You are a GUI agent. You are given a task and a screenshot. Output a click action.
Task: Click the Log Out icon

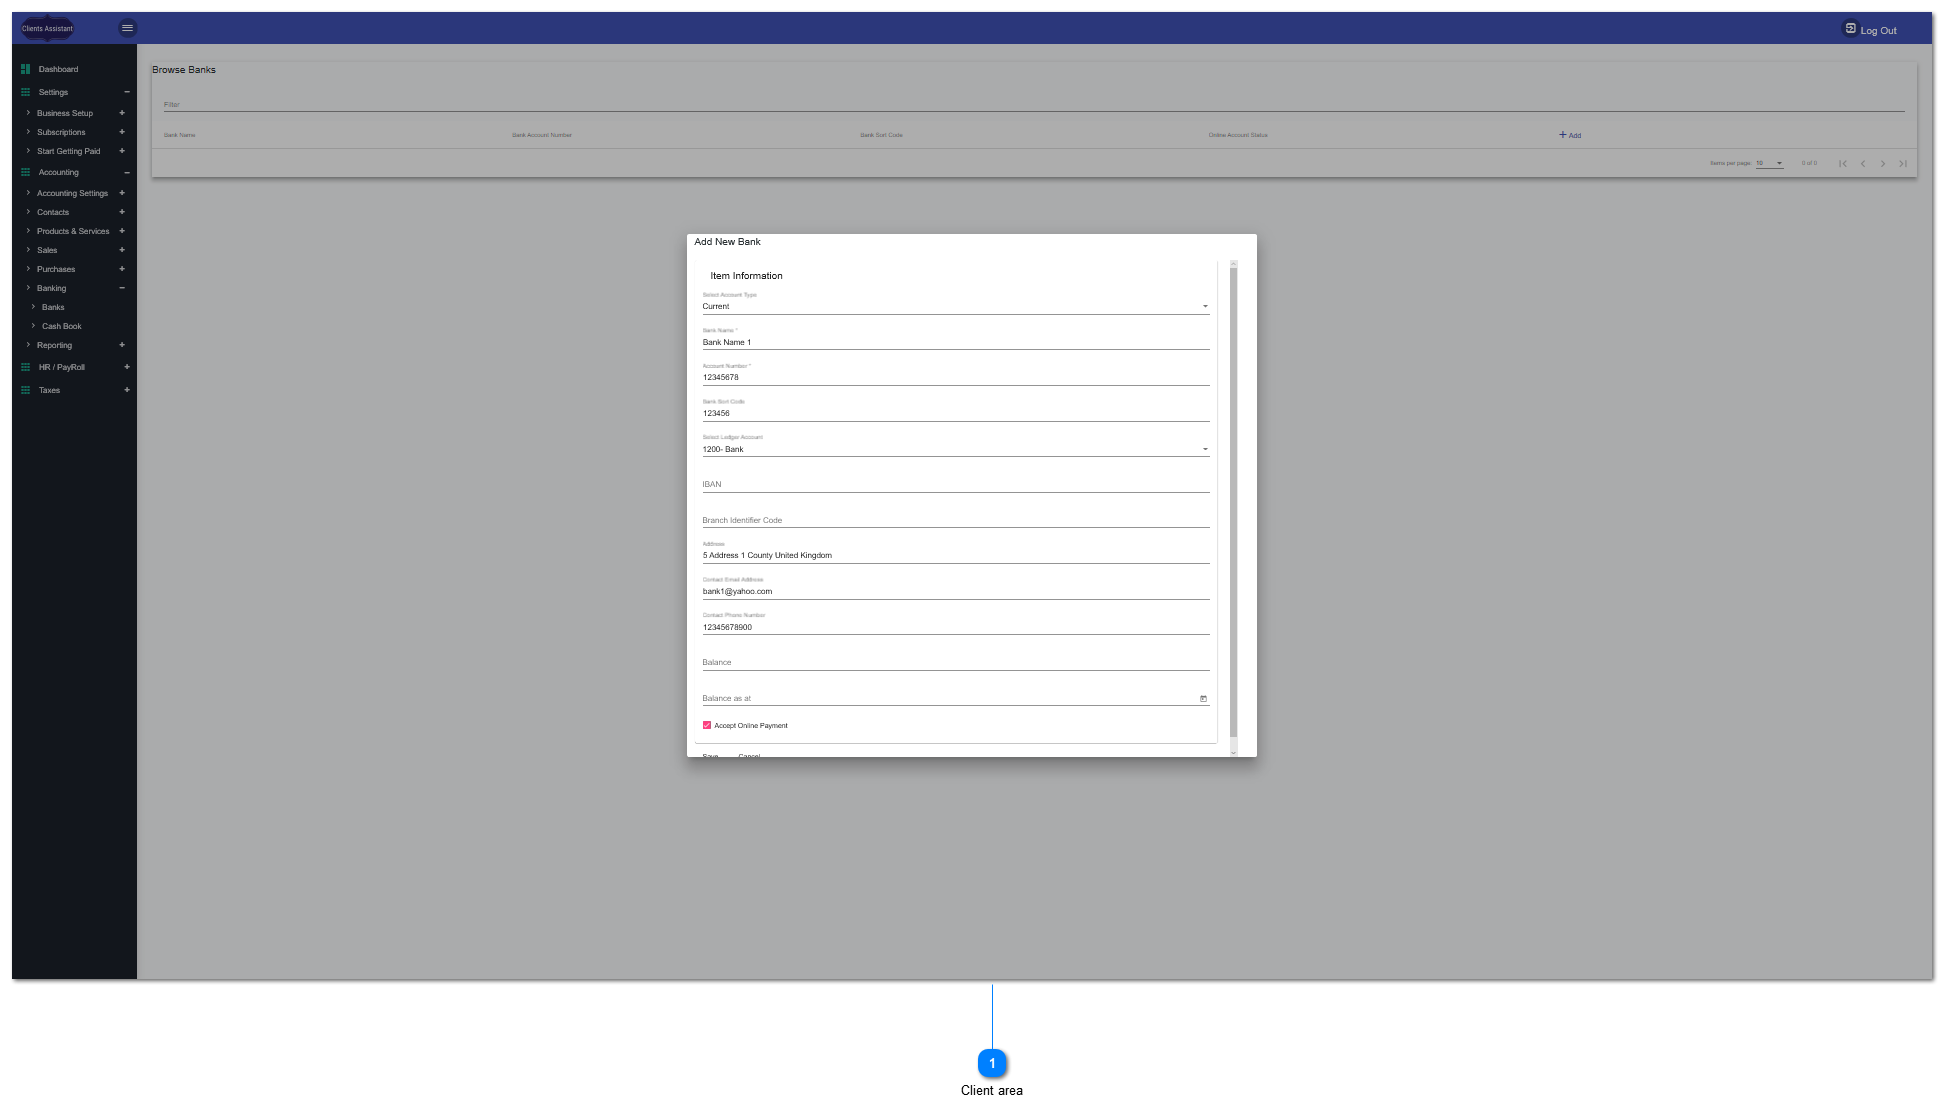[1850, 29]
